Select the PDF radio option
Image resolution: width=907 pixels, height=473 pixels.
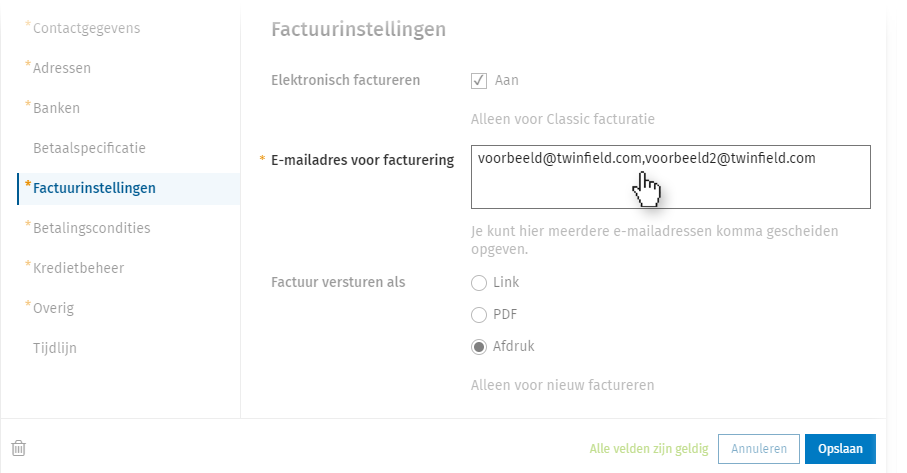point(479,315)
